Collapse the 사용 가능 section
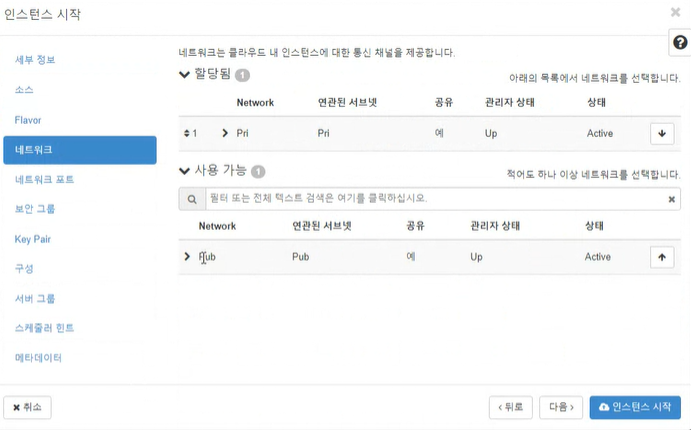The height and width of the screenshot is (430, 691). (184, 171)
